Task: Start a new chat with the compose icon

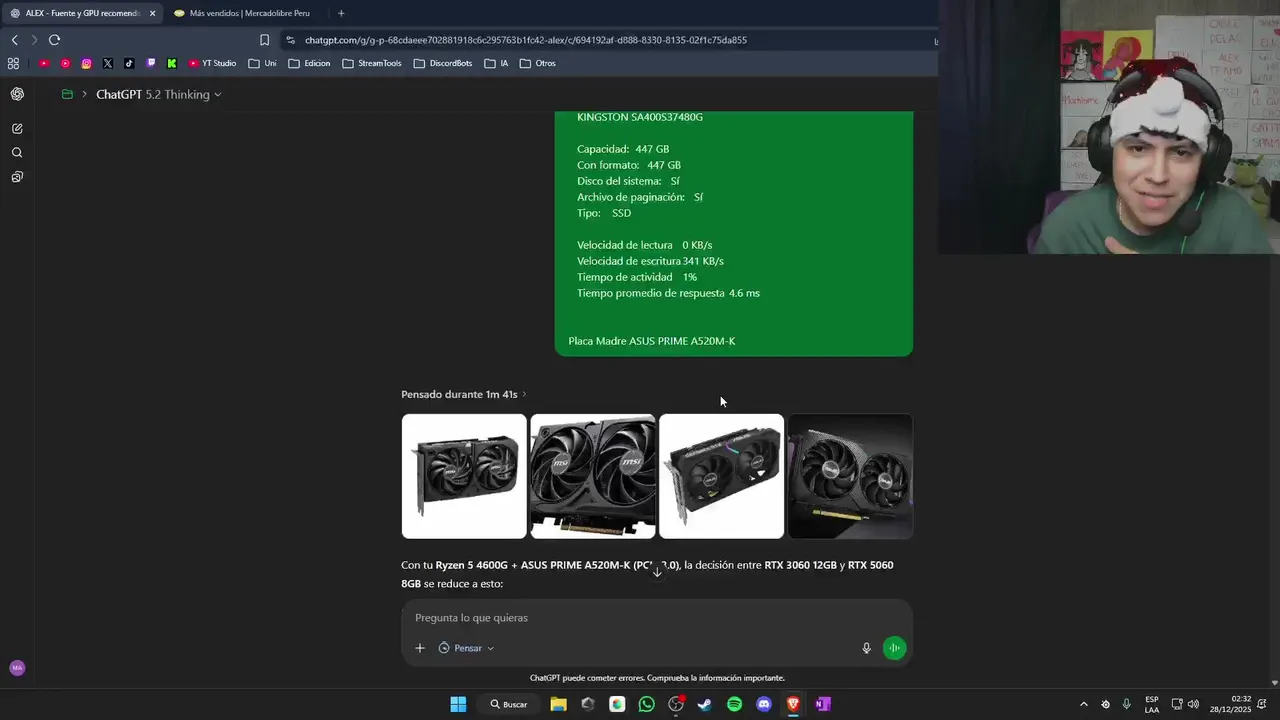Action: tap(17, 129)
